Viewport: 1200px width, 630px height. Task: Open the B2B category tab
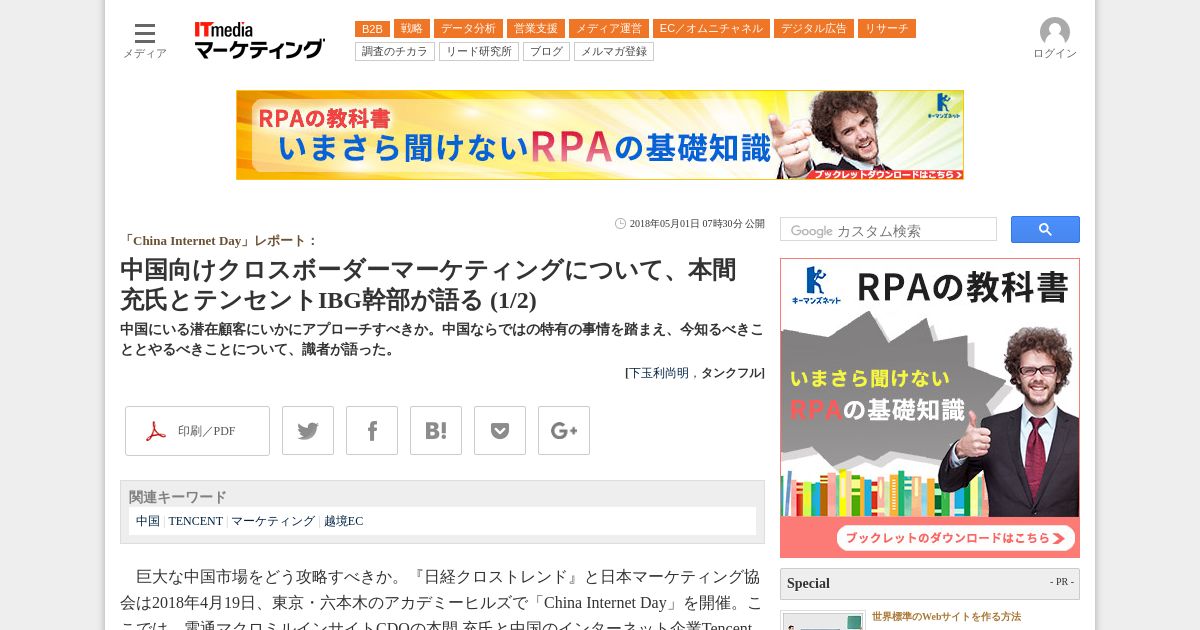pos(372,29)
